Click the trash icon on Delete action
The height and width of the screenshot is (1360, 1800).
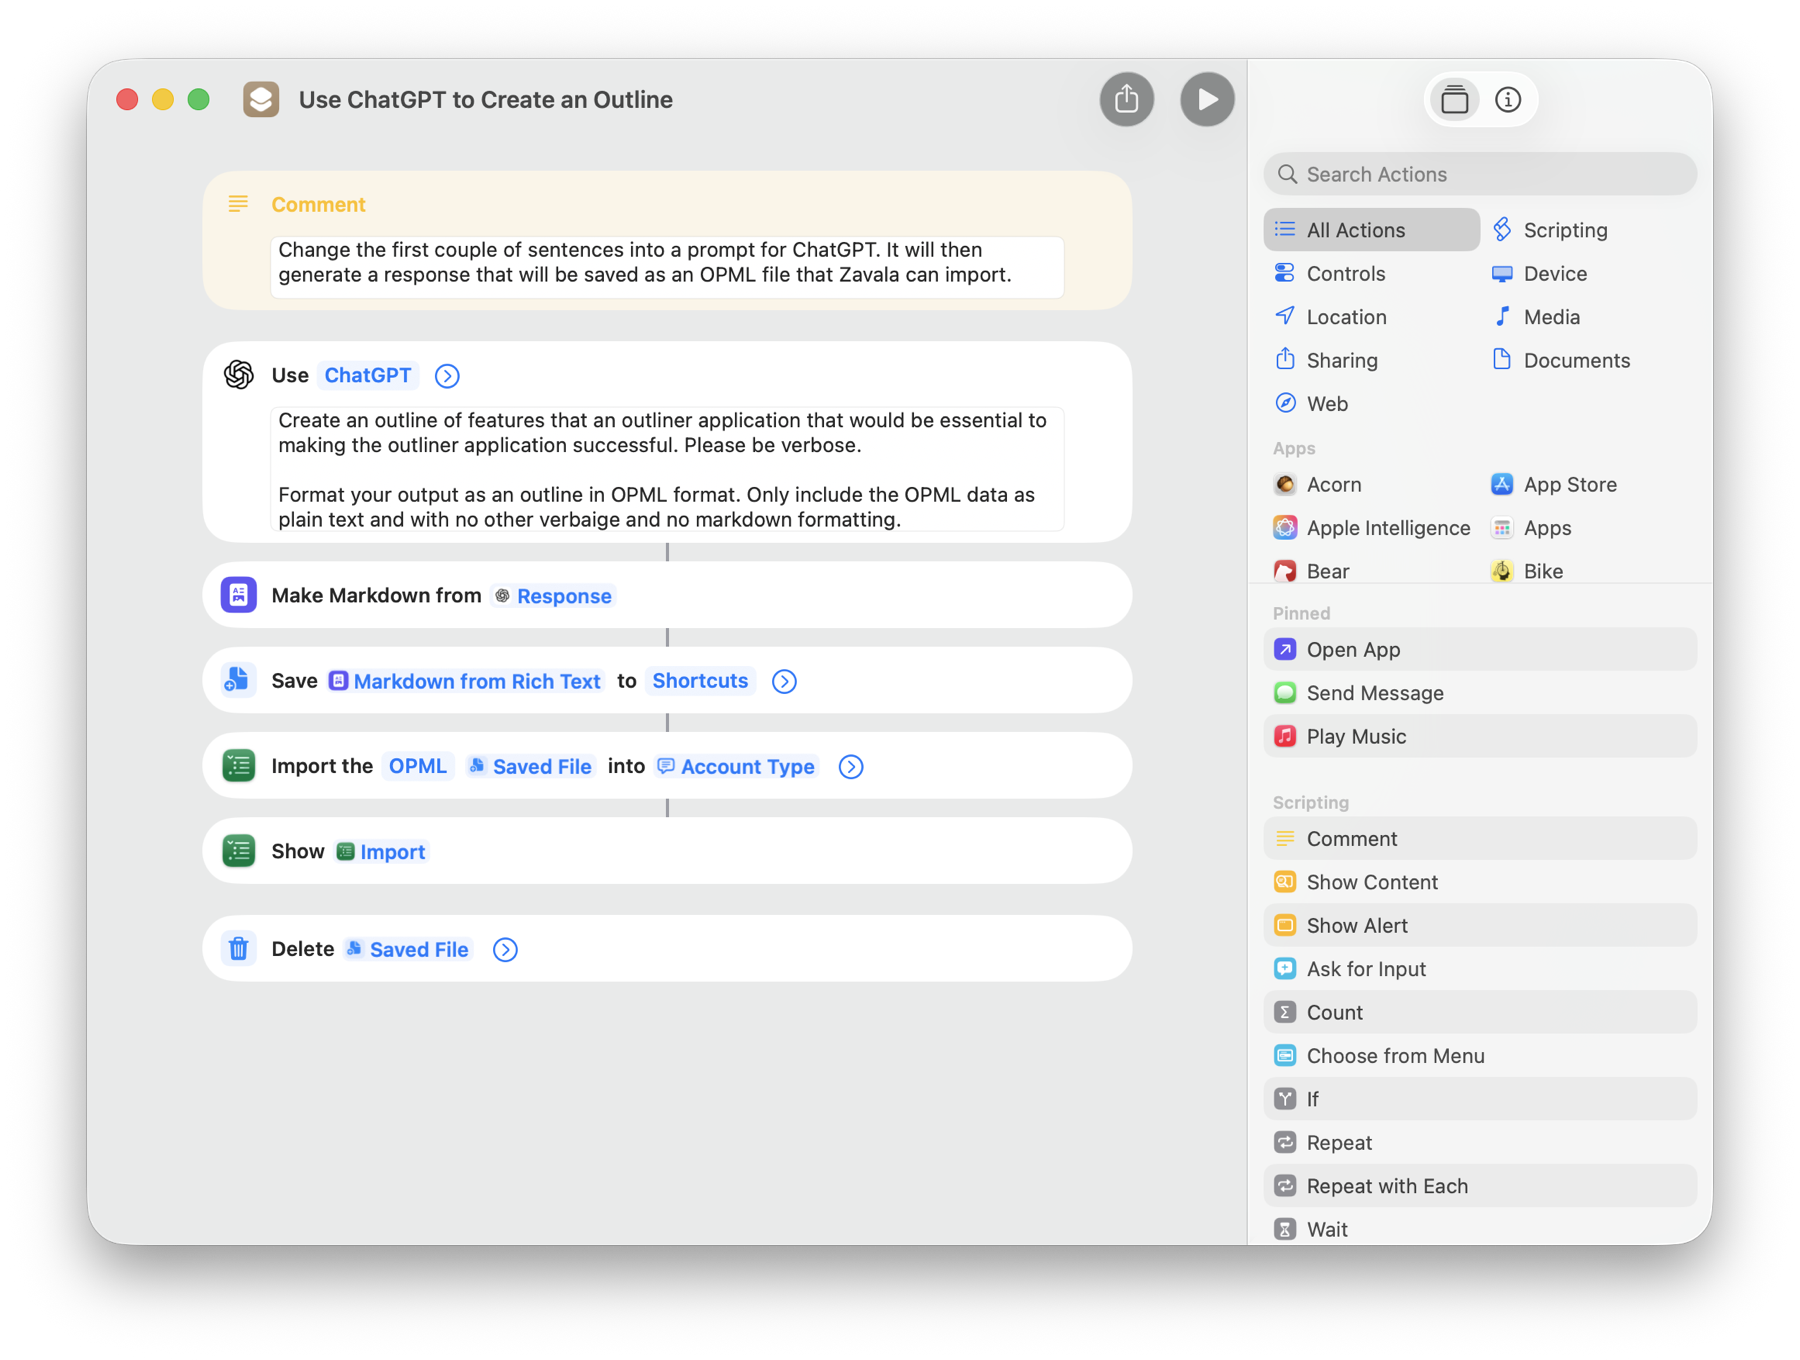(x=239, y=949)
